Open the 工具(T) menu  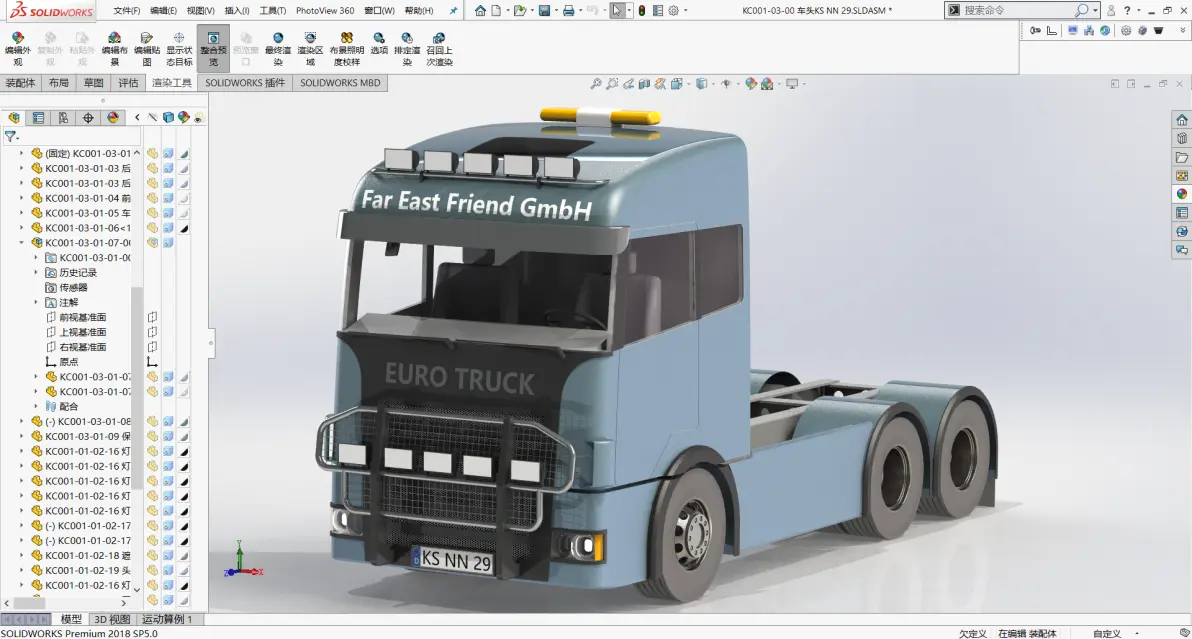(x=272, y=11)
